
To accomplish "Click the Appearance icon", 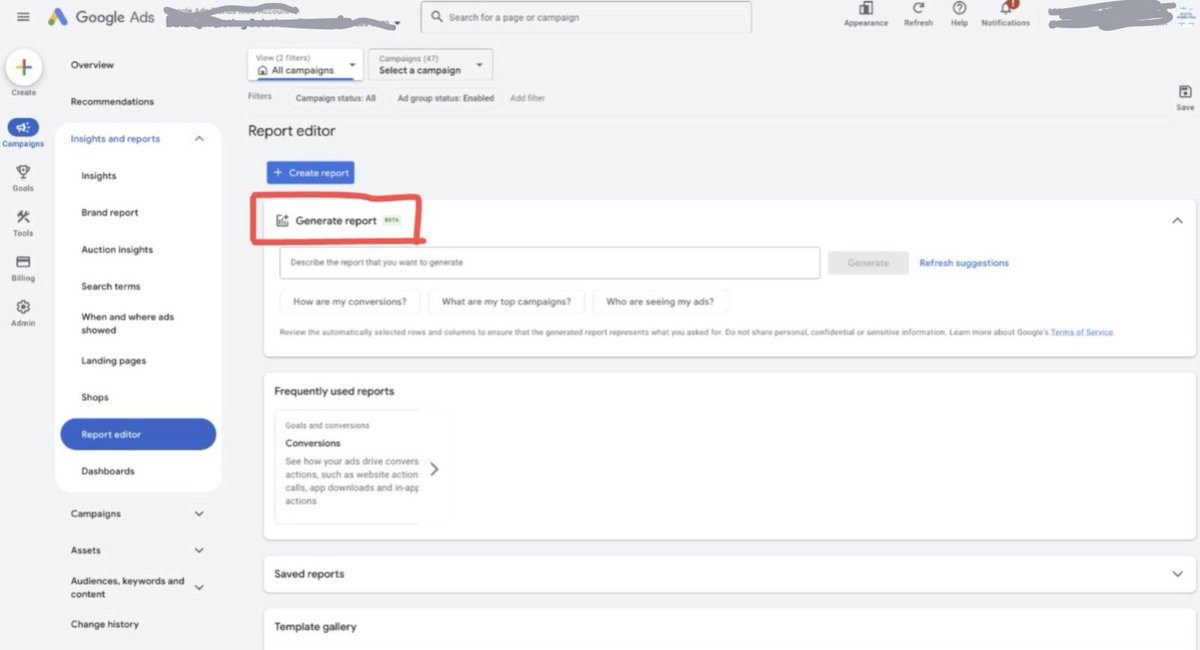I will pos(866,8).
